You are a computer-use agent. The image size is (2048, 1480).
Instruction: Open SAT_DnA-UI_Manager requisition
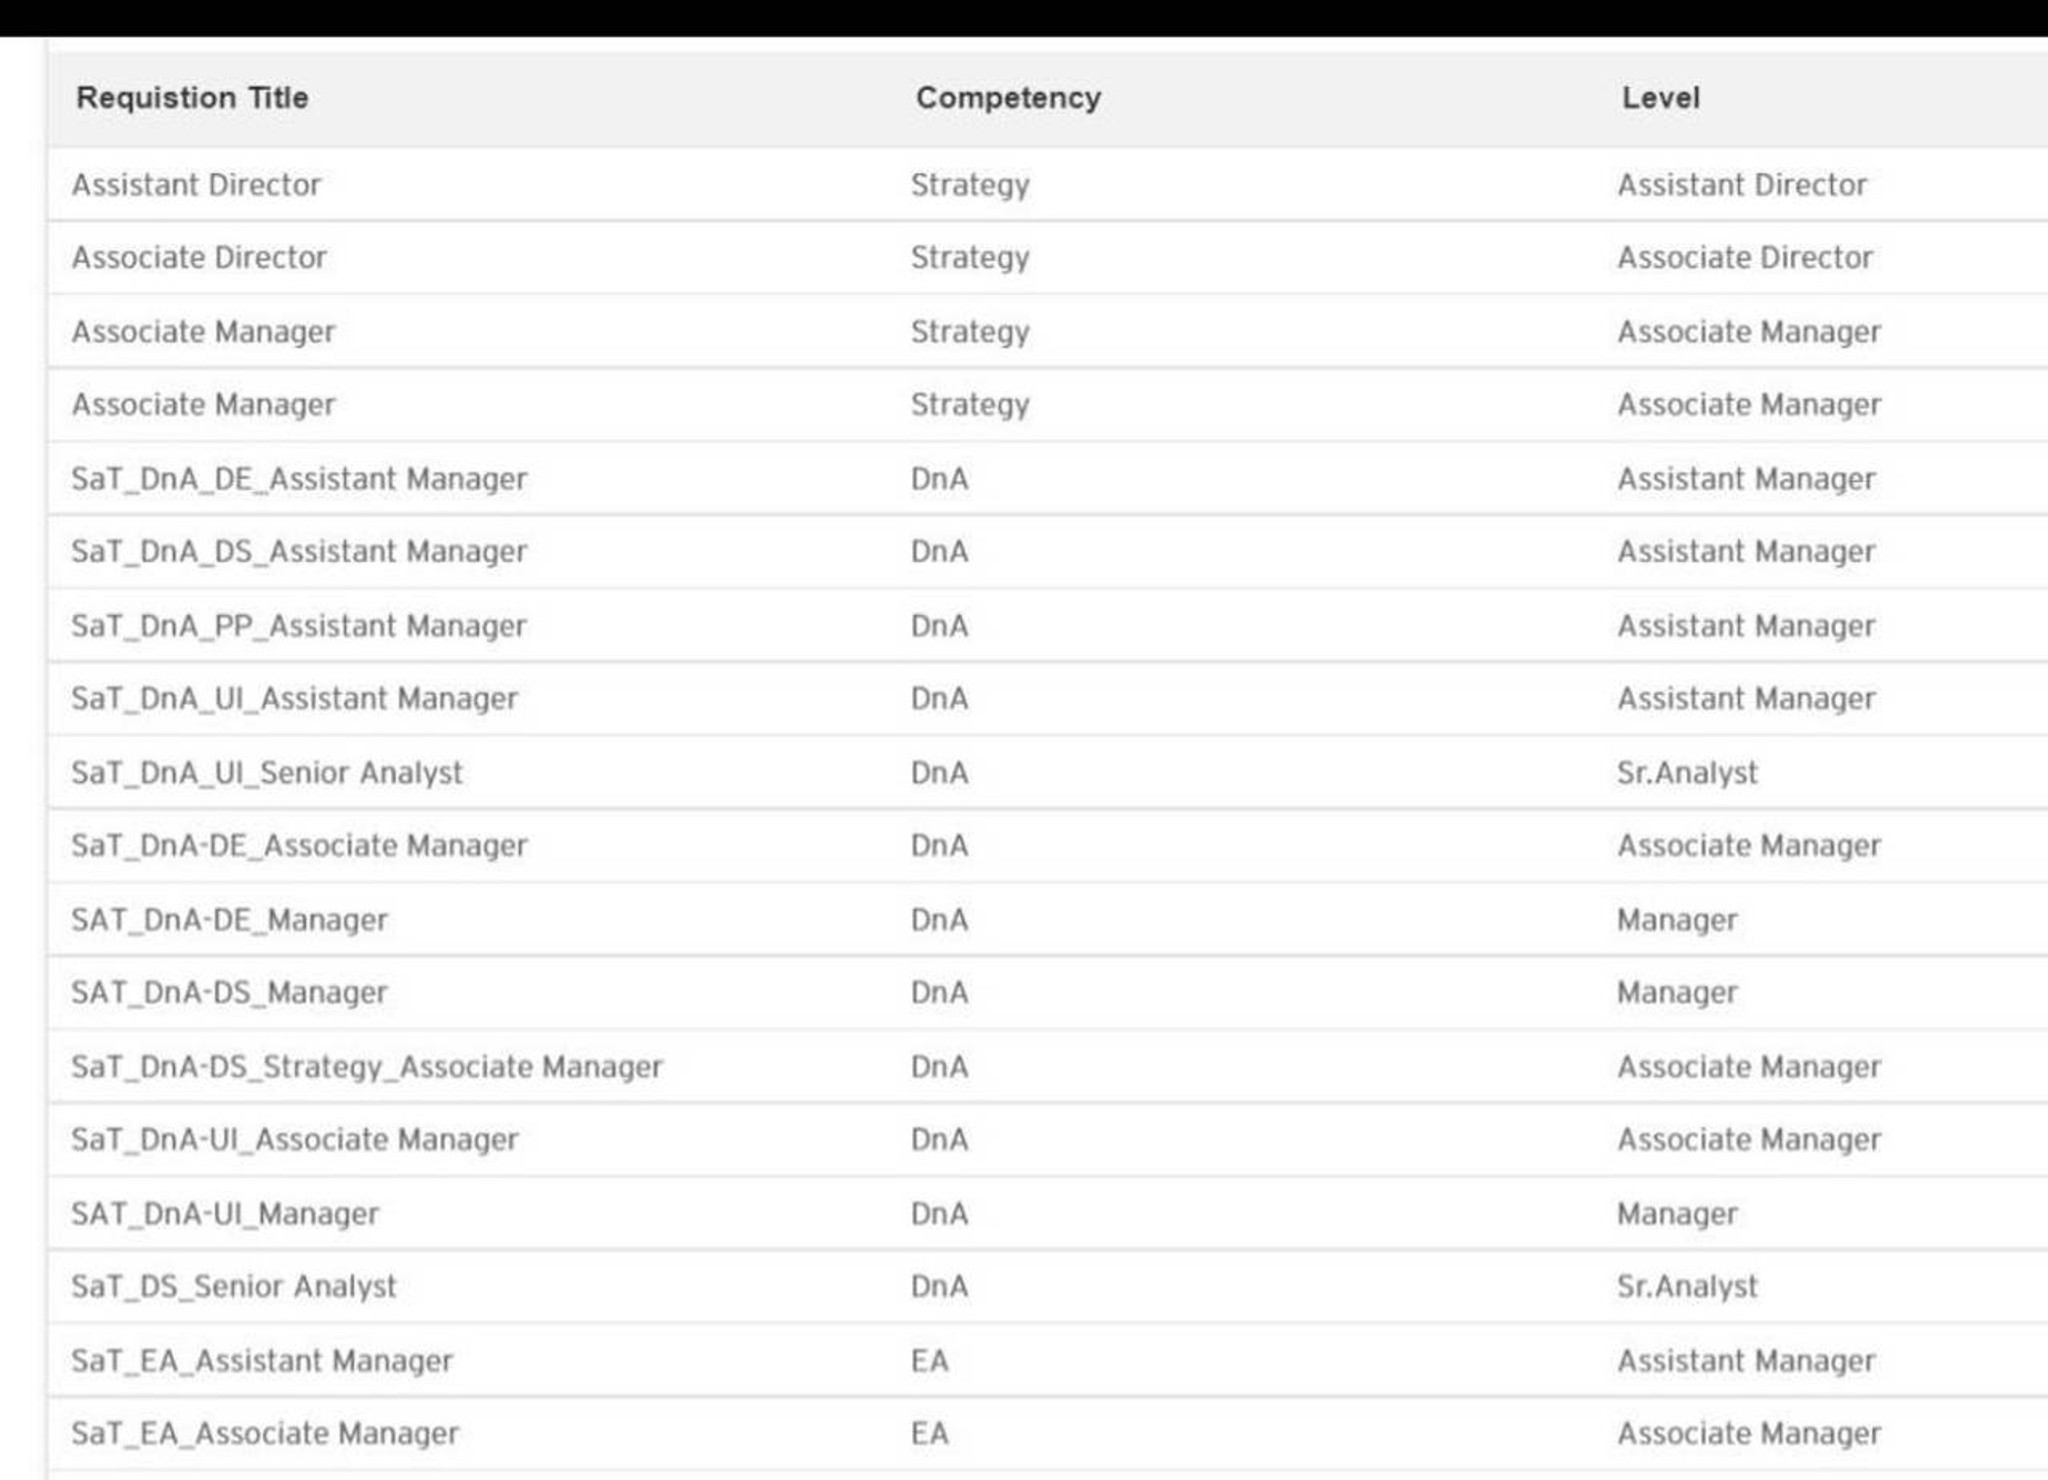coord(225,1214)
